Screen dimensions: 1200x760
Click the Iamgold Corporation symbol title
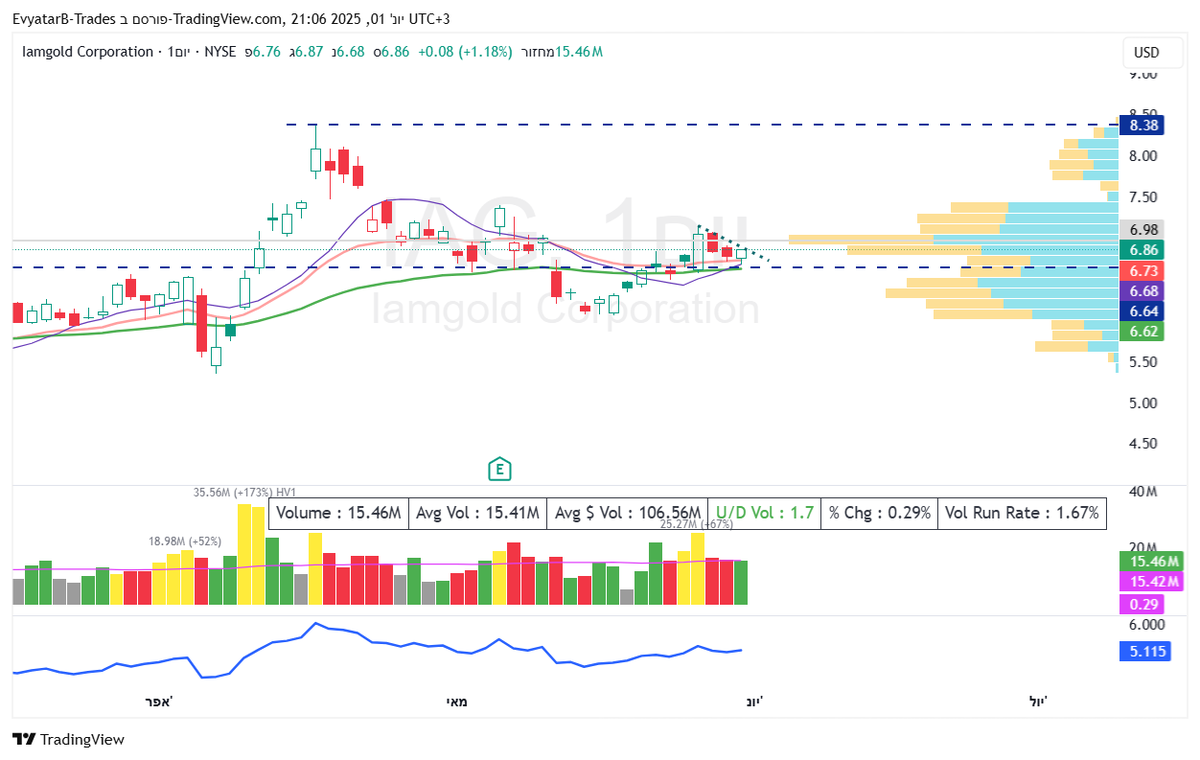coord(87,51)
